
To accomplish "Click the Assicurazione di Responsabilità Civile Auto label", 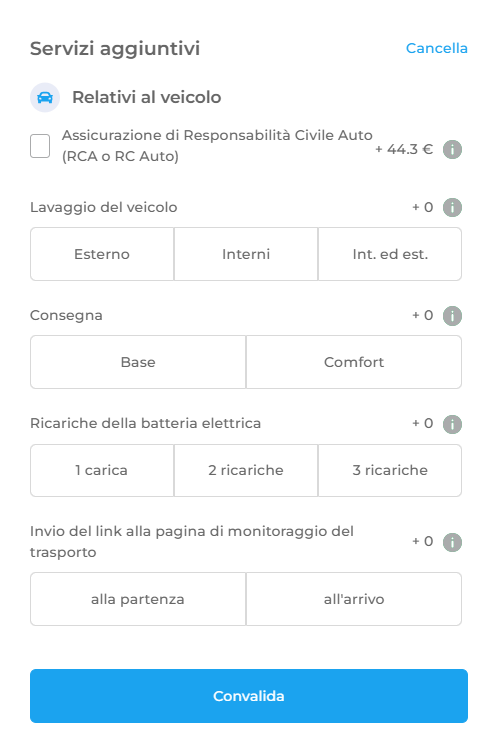I will pos(217,145).
